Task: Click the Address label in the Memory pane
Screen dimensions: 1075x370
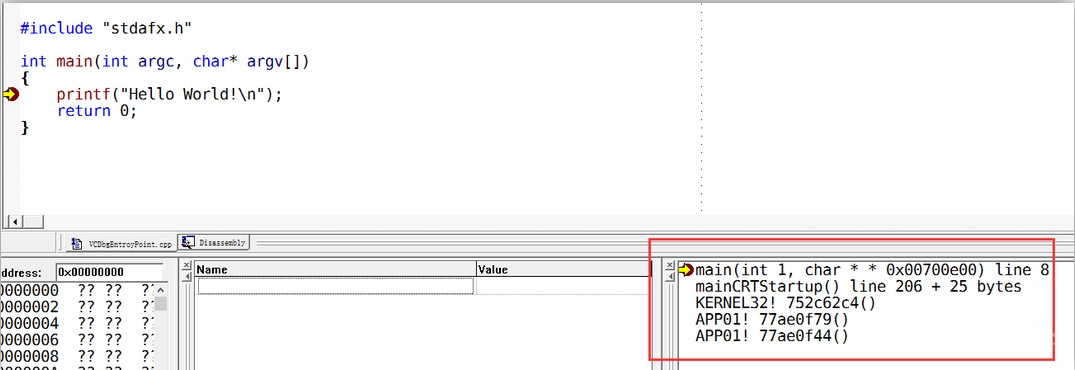Action: pos(21,272)
